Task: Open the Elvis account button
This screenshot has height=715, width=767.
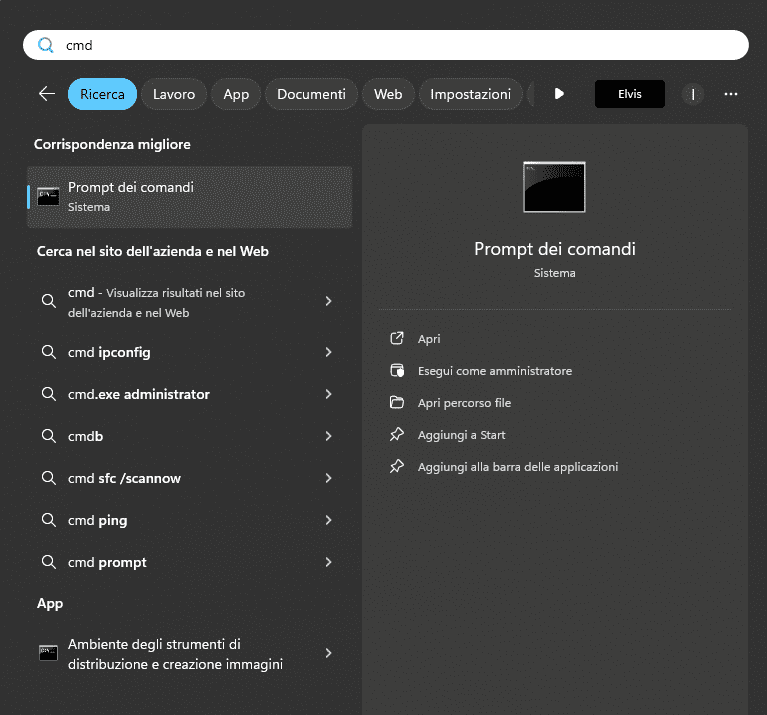Action: 629,94
